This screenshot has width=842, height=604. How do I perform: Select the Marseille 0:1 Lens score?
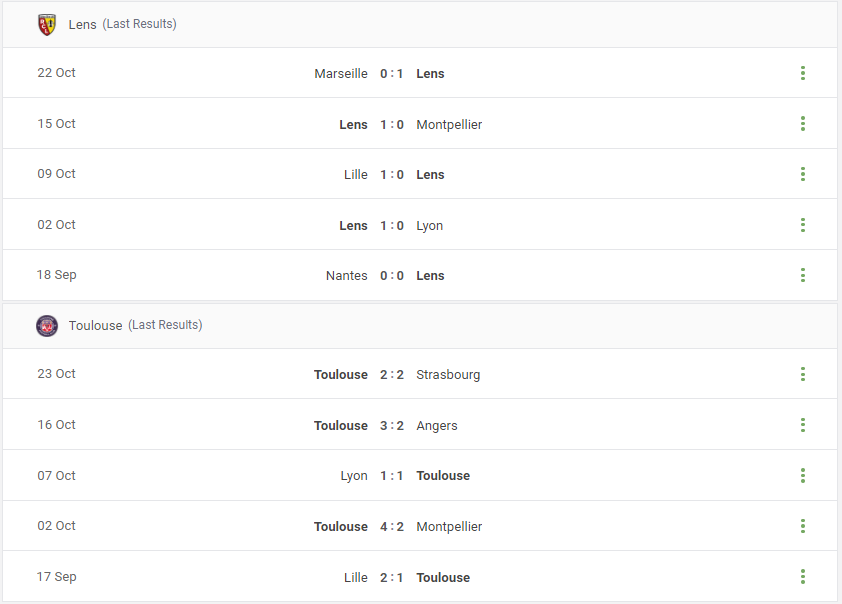tap(391, 74)
